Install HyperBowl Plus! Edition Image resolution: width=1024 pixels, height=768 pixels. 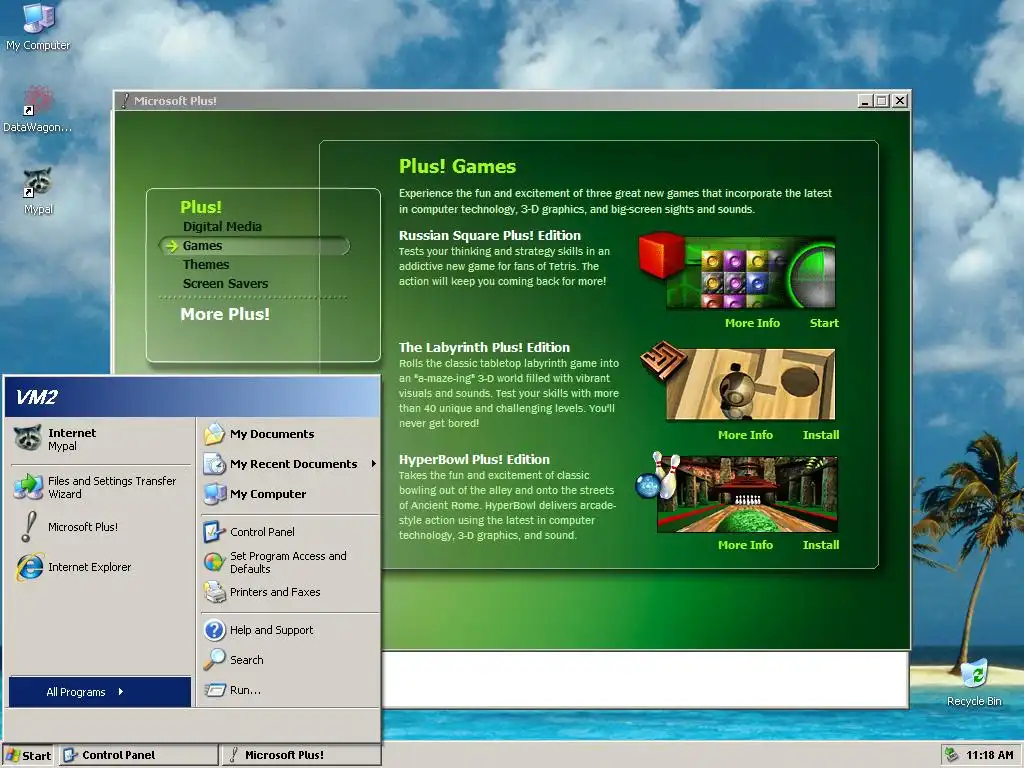(x=821, y=545)
